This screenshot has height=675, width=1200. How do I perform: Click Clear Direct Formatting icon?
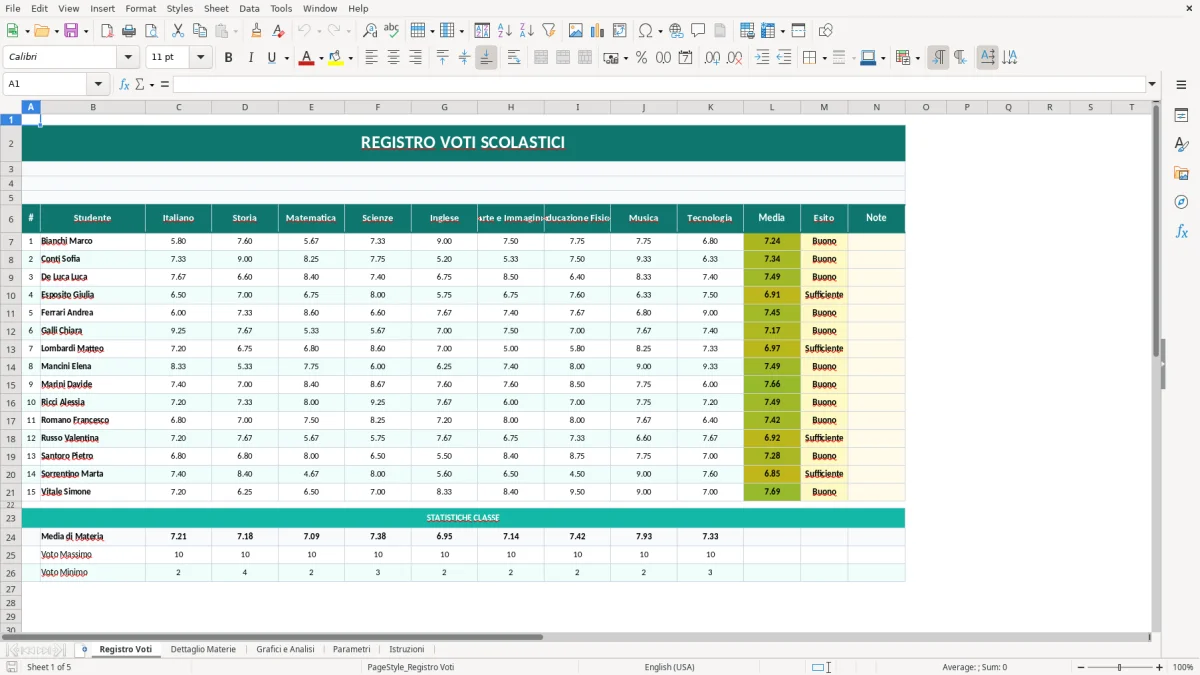(279, 31)
